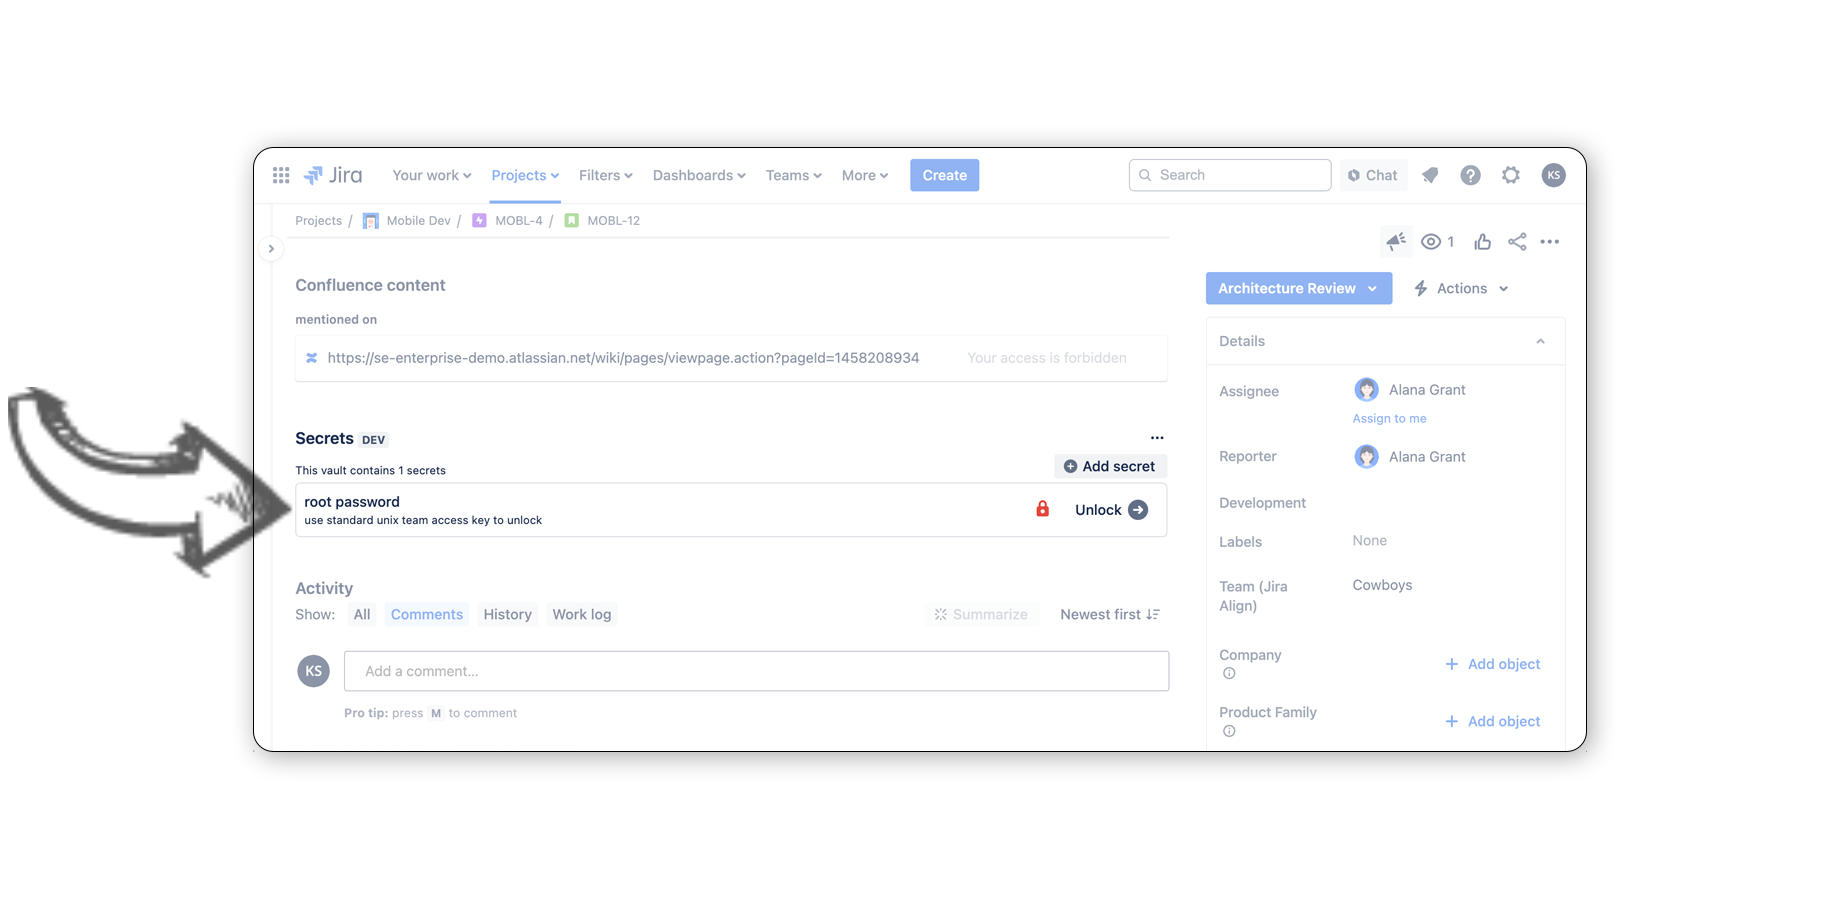Screen dimensions: 1840x900
Task: Open the Actions dropdown
Action: tap(1461, 288)
